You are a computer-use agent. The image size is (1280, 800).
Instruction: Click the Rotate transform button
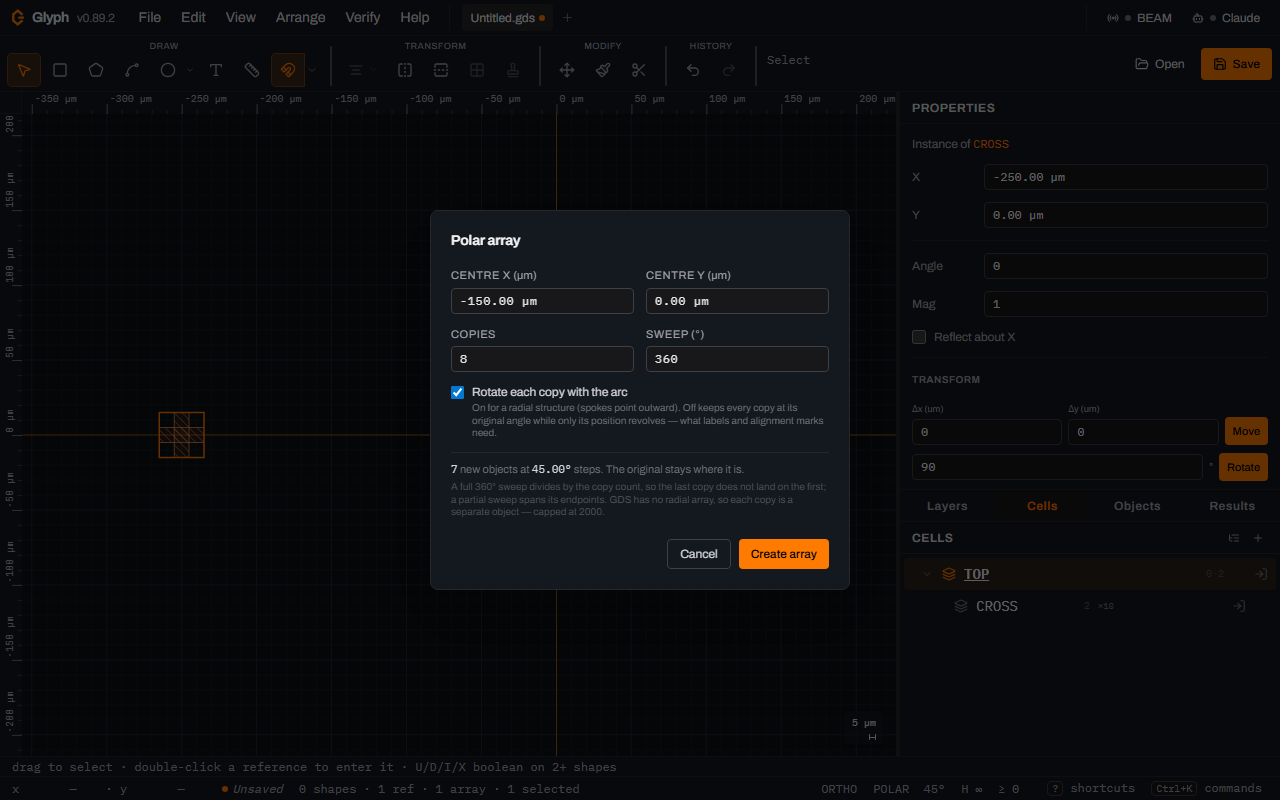[1243, 467]
